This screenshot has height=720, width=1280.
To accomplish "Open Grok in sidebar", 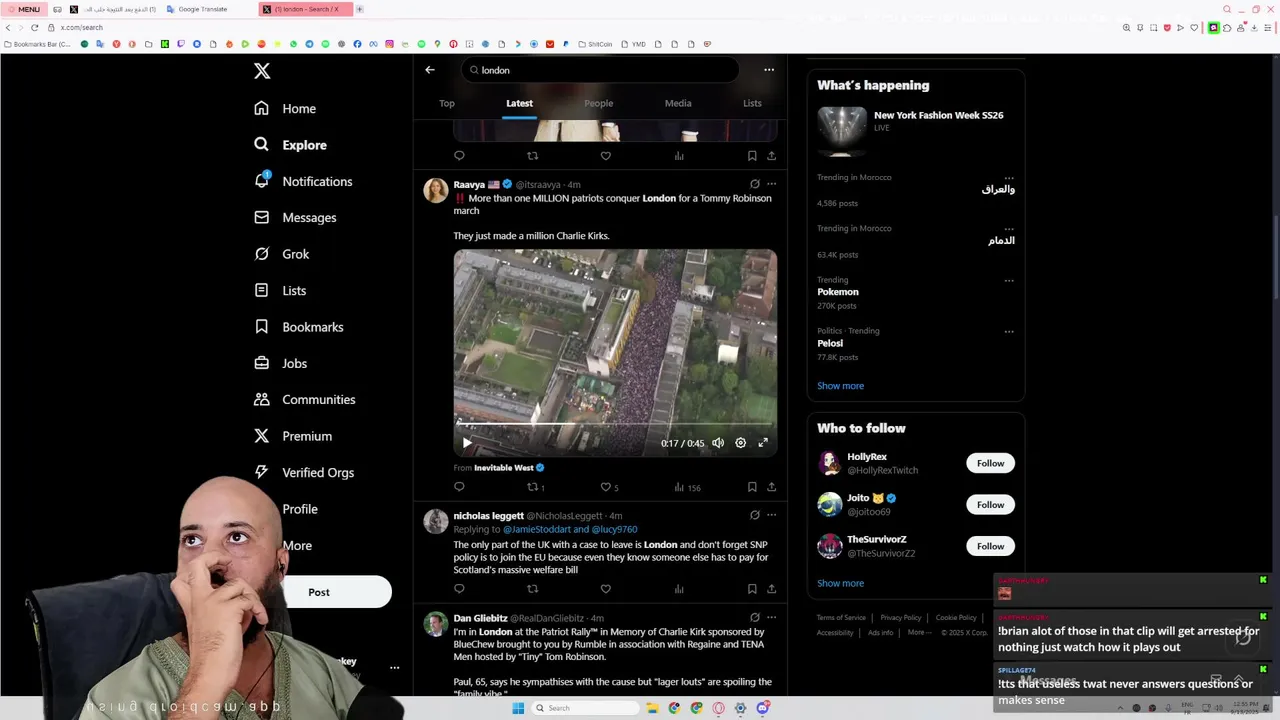I will (x=282, y=254).
